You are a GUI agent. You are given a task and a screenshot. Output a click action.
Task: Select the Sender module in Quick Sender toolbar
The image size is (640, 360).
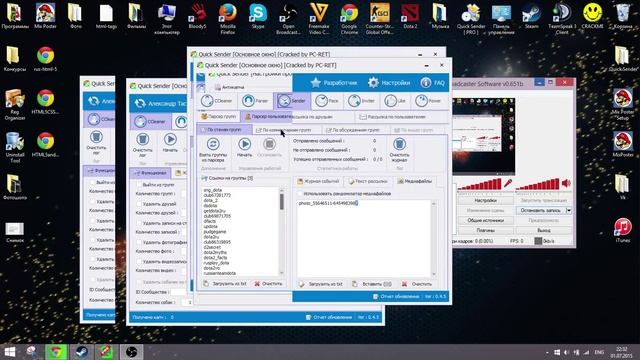[x=292, y=101]
